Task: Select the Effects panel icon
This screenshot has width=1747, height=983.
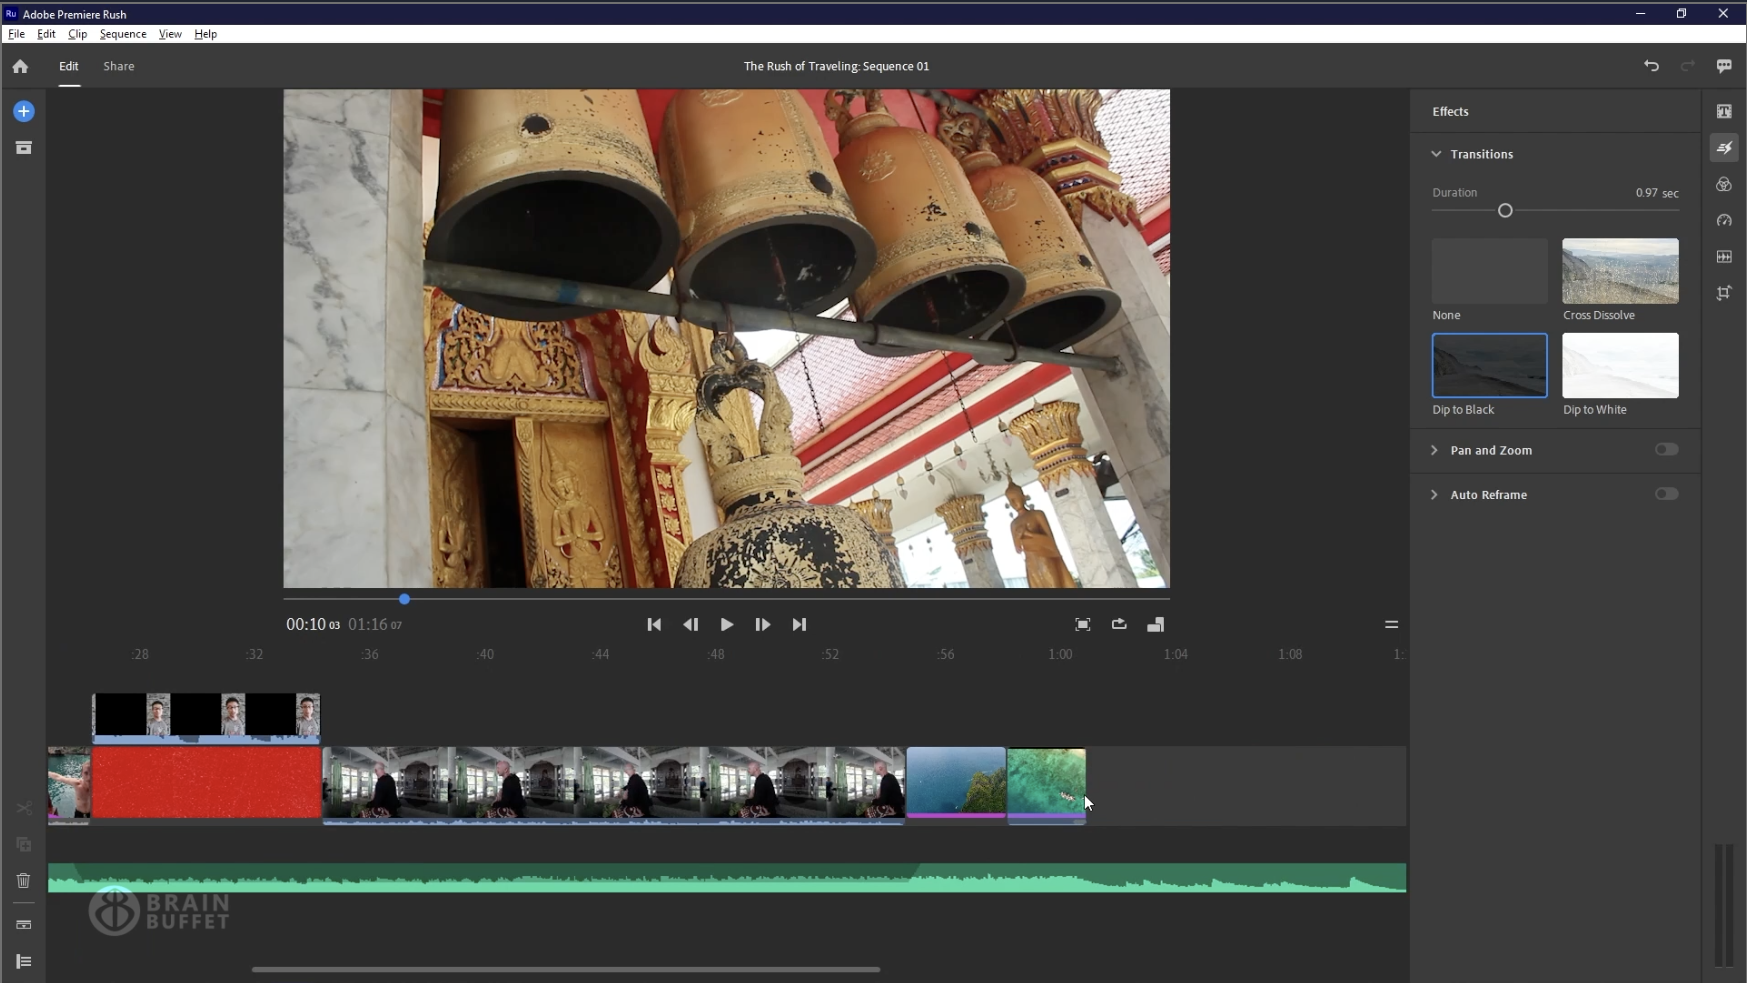Action: coord(1725,147)
